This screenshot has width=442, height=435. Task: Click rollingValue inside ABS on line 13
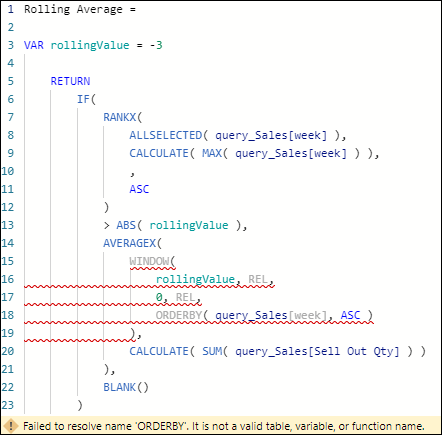click(189, 225)
